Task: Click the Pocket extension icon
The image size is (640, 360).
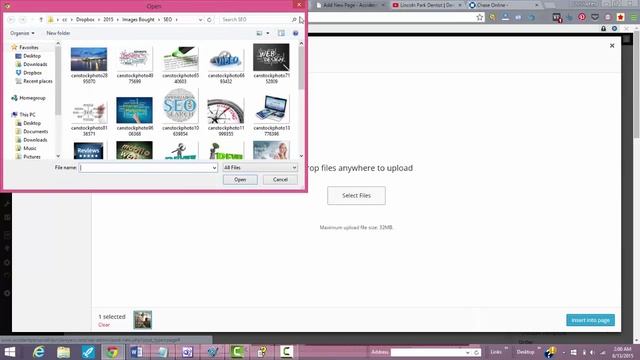Action: (595, 17)
